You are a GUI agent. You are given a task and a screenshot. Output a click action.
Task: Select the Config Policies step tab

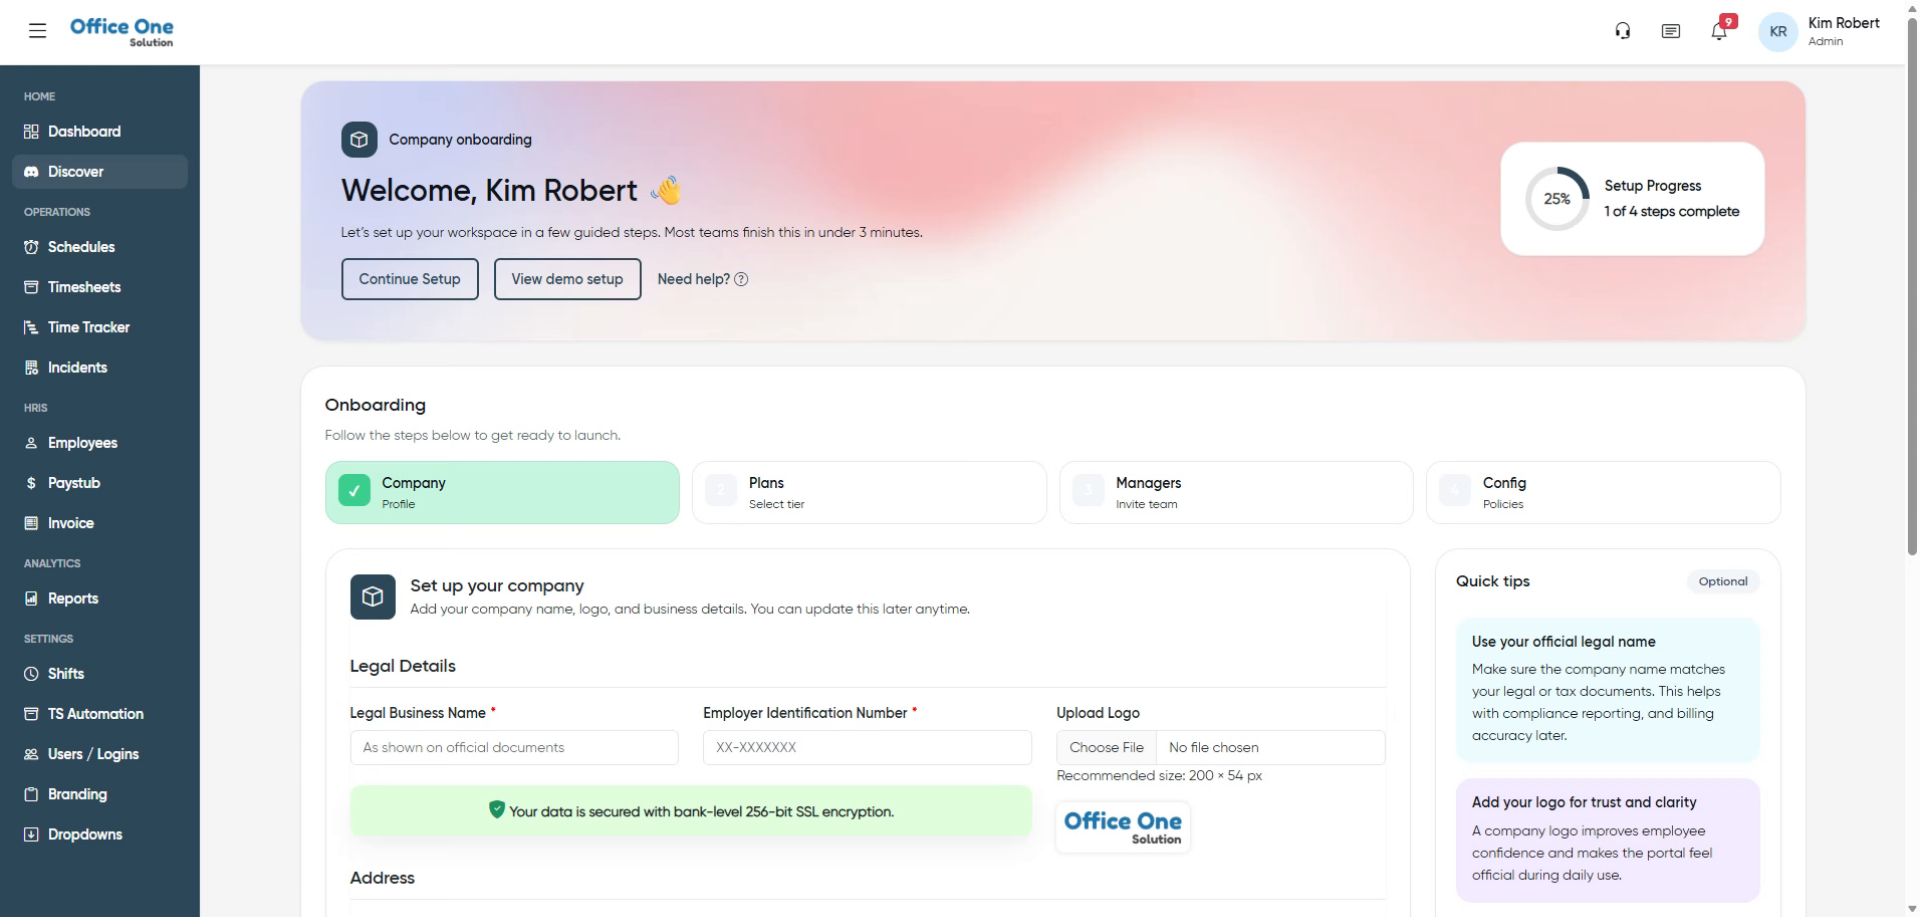click(x=1602, y=492)
